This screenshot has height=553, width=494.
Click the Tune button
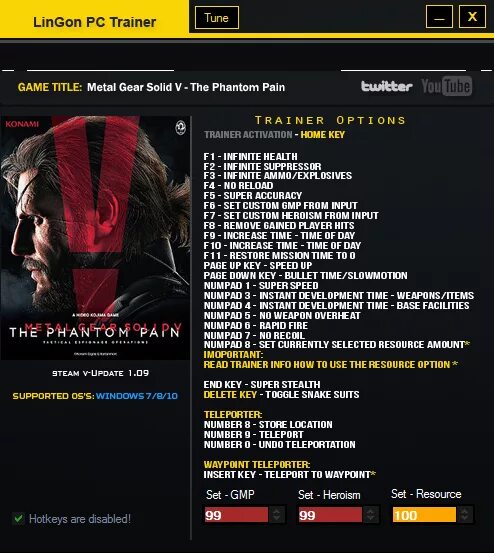pos(216,18)
